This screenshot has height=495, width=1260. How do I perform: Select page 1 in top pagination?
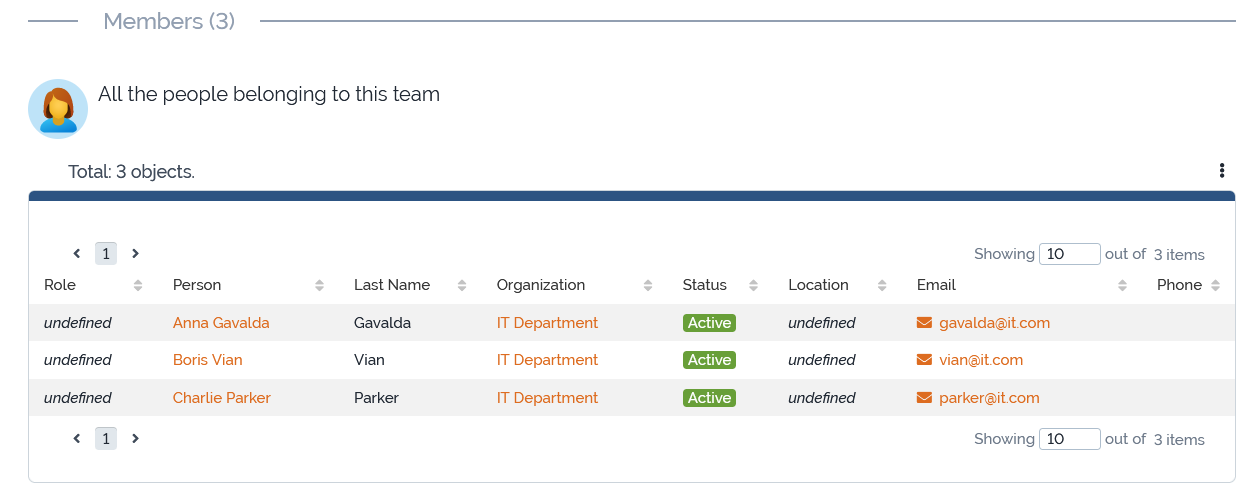106,254
